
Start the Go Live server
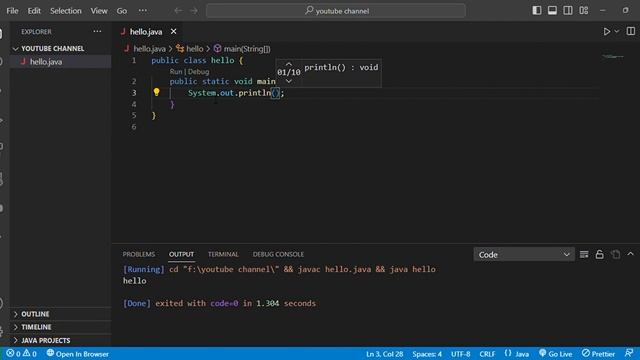pos(556,354)
